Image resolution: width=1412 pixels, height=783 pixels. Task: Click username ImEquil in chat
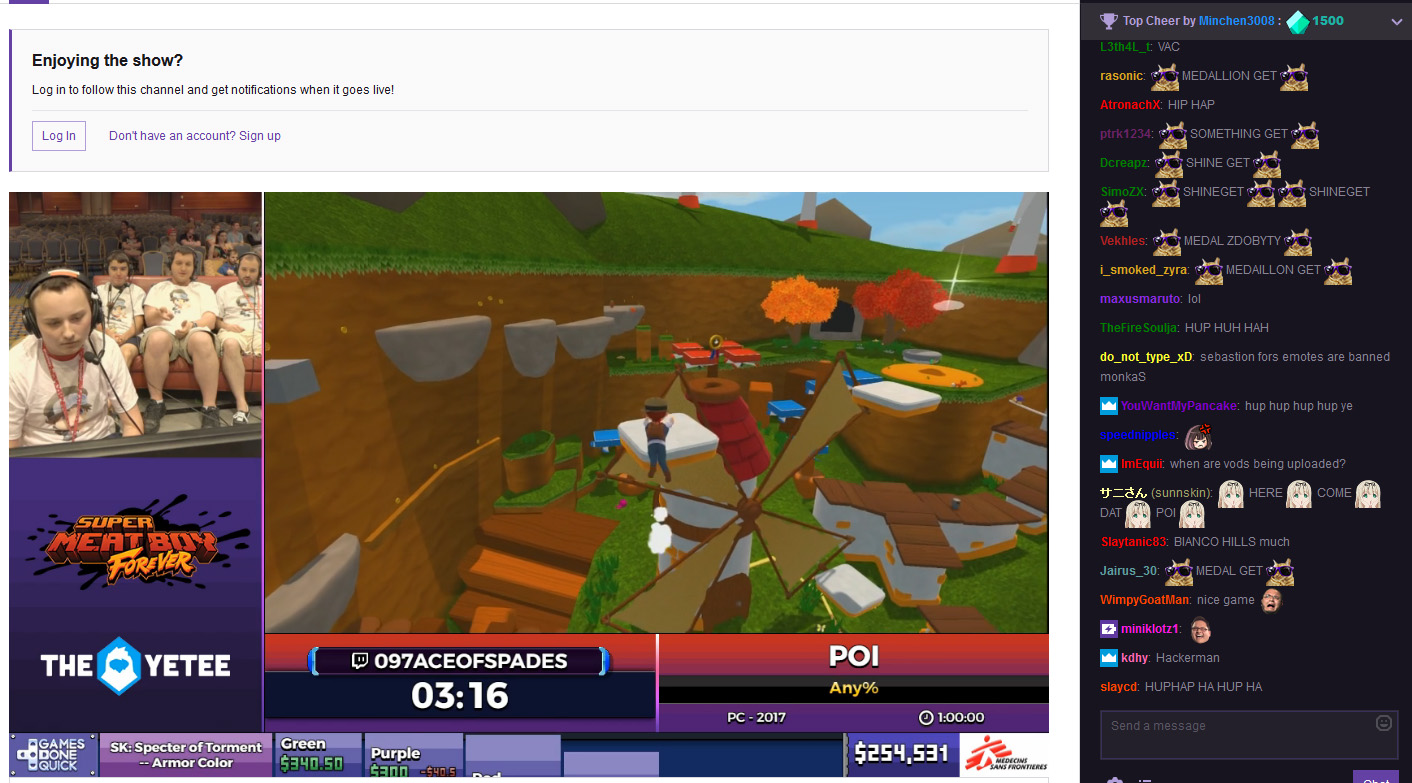1141,464
